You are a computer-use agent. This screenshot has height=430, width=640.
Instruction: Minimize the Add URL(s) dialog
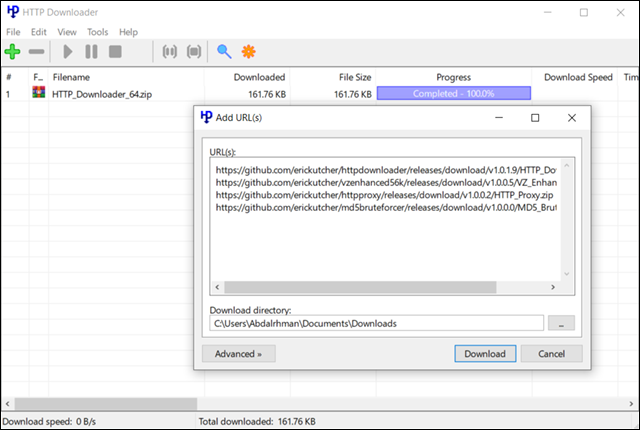(499, 118)
